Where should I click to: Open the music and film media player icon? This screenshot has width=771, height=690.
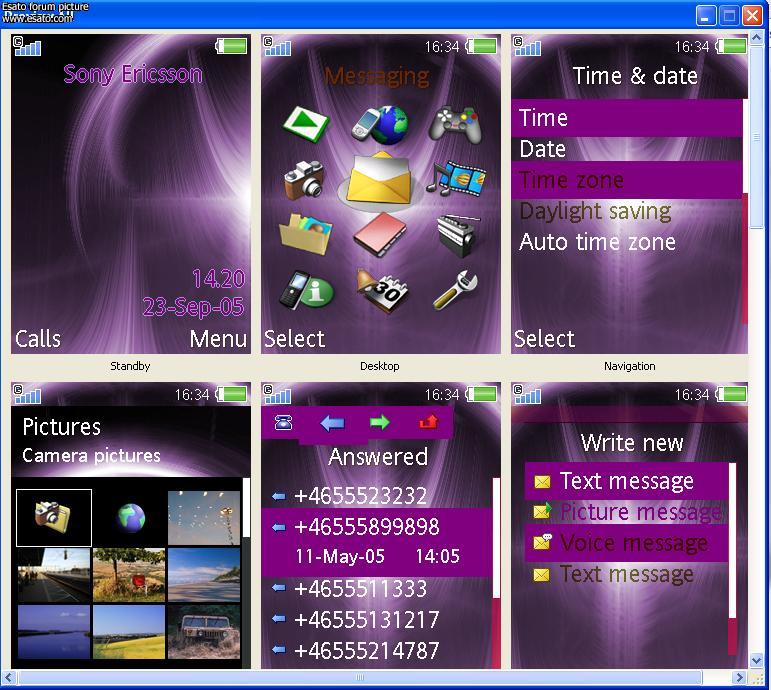456,179
